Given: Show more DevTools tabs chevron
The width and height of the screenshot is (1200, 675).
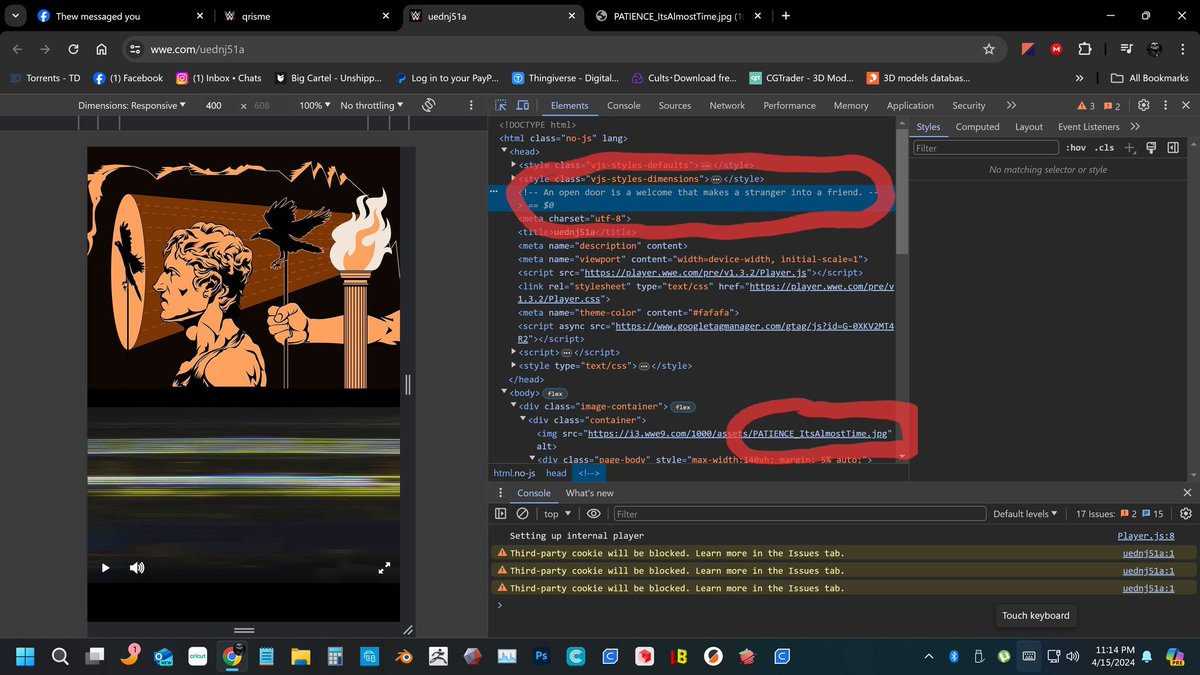Looking at the screenshot, I should tap(1011, 105).
